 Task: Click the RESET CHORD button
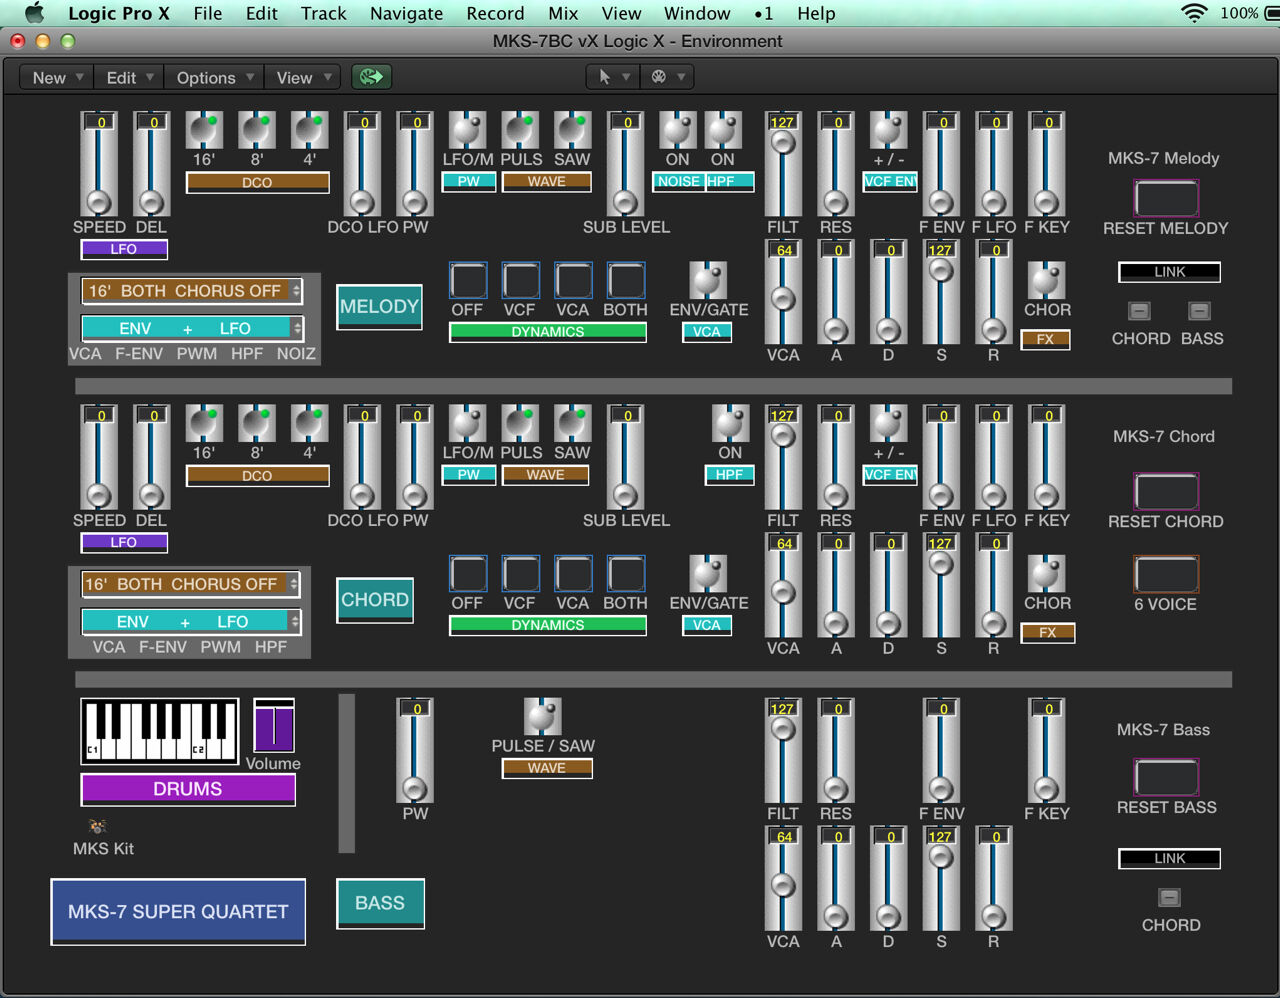(x=1166, y=491)
